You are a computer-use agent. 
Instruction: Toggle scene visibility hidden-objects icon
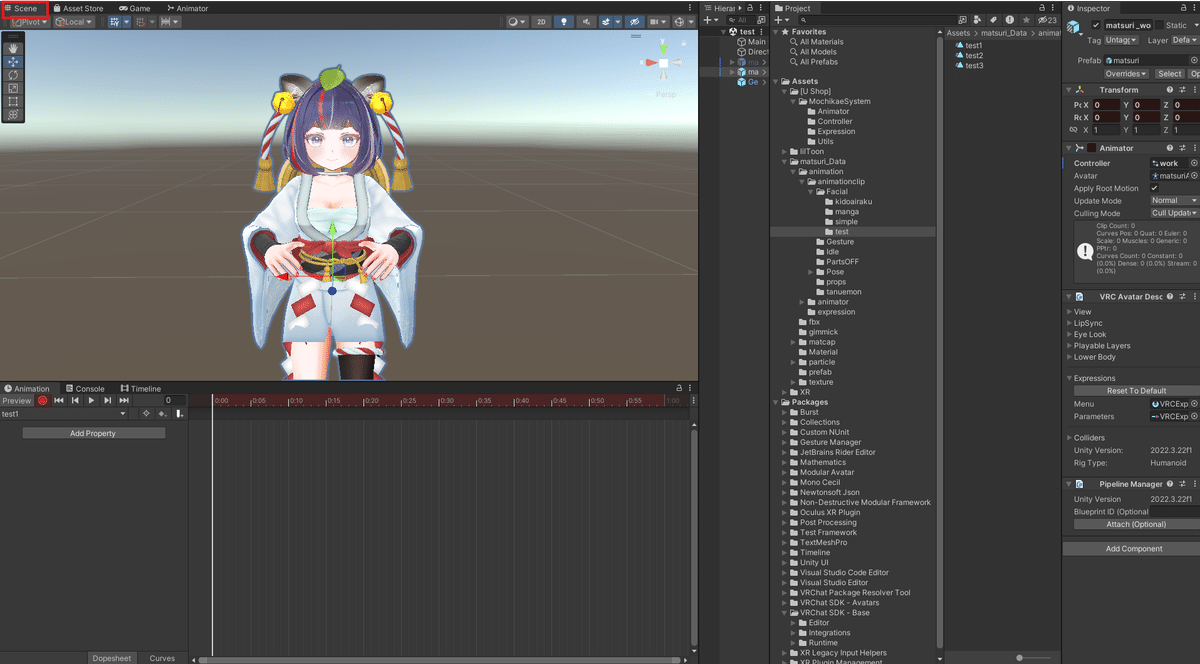click(x=633, y=21)
